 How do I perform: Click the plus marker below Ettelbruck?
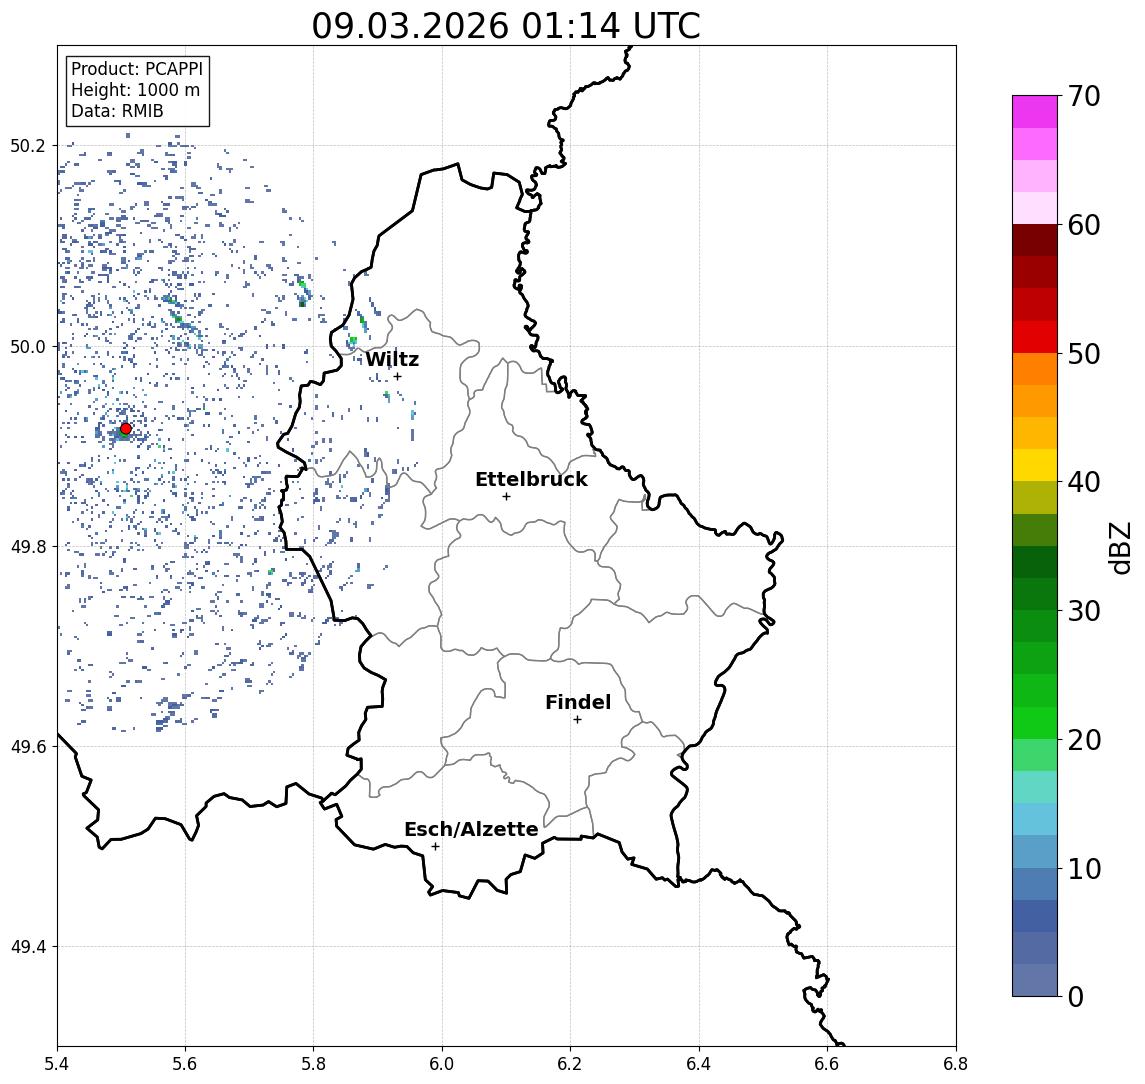click(506, 497)
